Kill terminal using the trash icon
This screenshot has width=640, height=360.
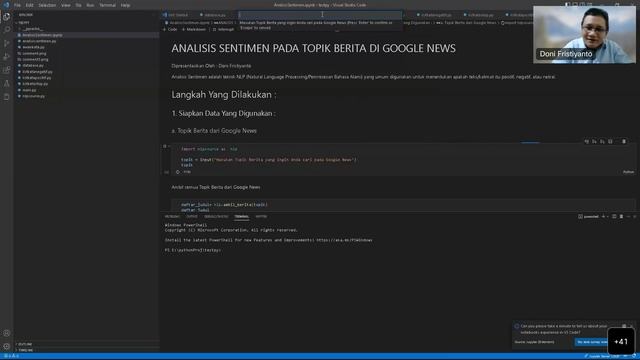(x=621, y=217)
